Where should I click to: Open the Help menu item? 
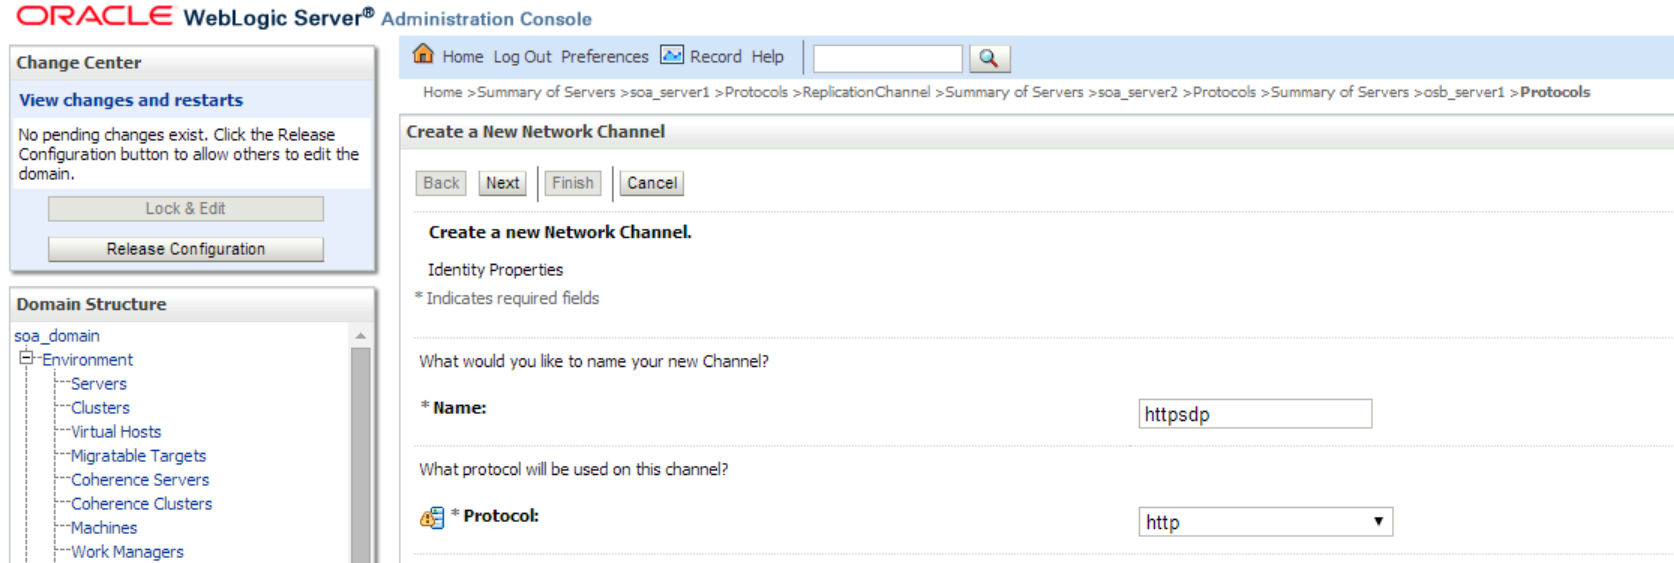click(x=767, y=57)
